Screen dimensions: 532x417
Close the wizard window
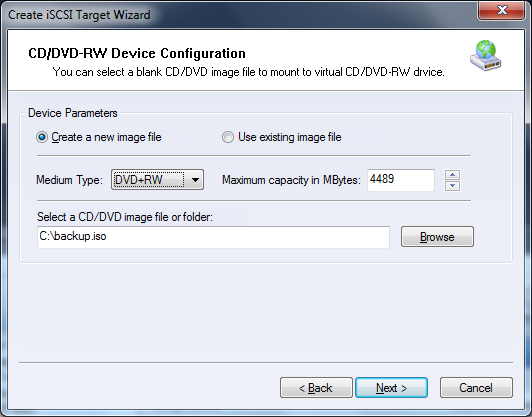point(502,11)
